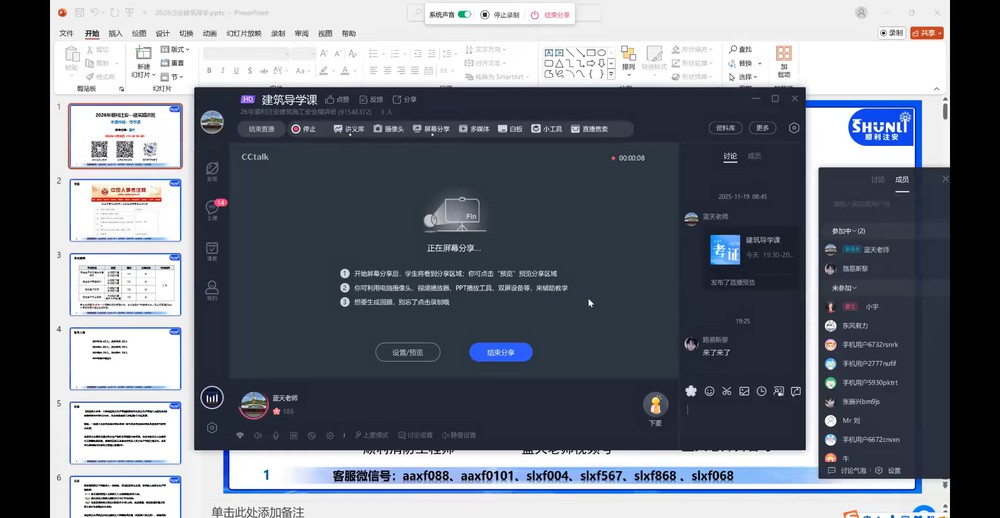Open the emoji picker in chat toolbar

[x=709, y=391]
